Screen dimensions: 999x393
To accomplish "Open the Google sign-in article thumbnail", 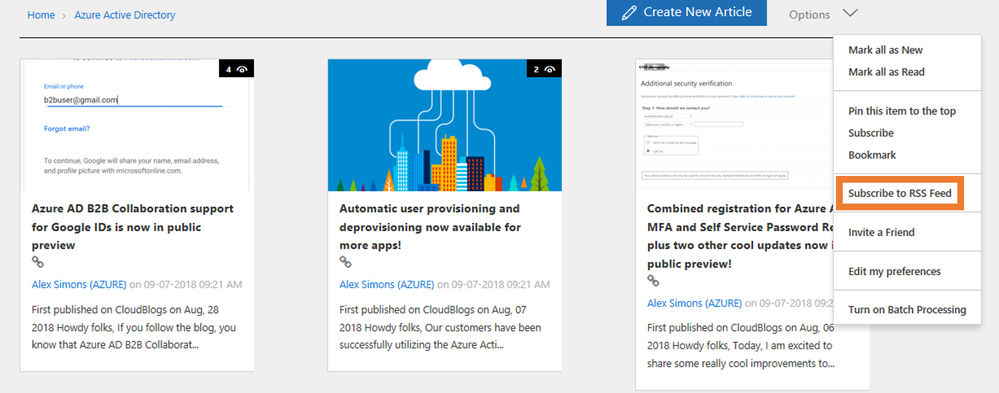I will point(137,125).
